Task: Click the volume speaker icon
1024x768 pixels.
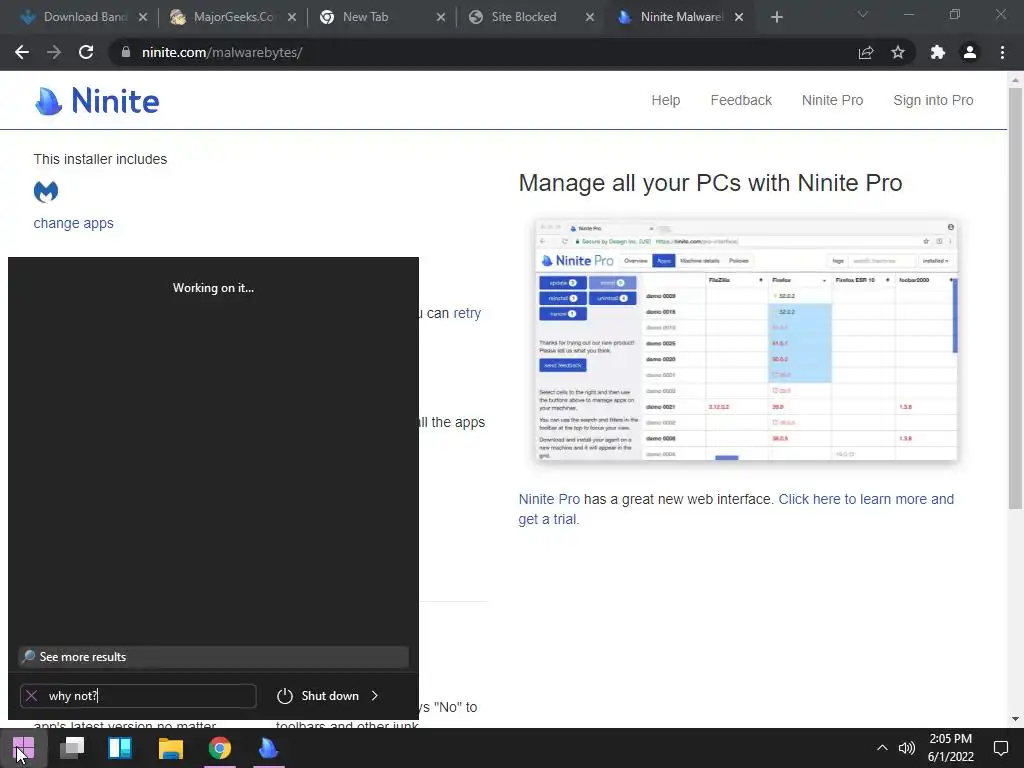Action: click(x=906, y=748)
